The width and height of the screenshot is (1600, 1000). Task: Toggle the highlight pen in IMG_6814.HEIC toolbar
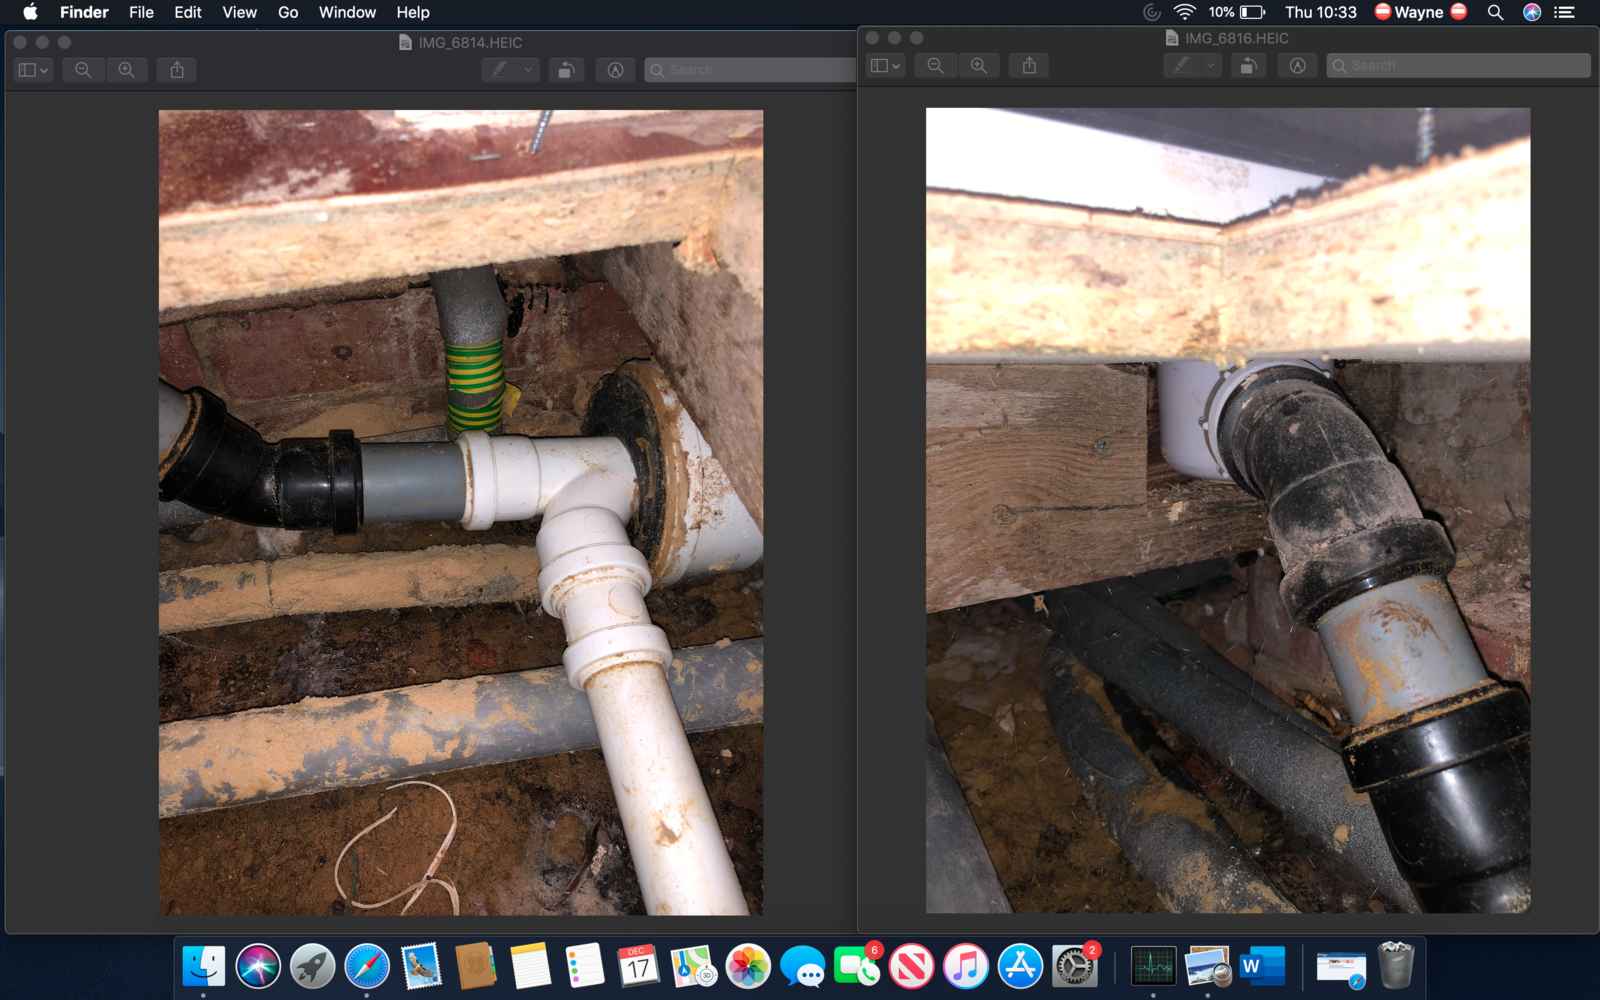point(500,70)
